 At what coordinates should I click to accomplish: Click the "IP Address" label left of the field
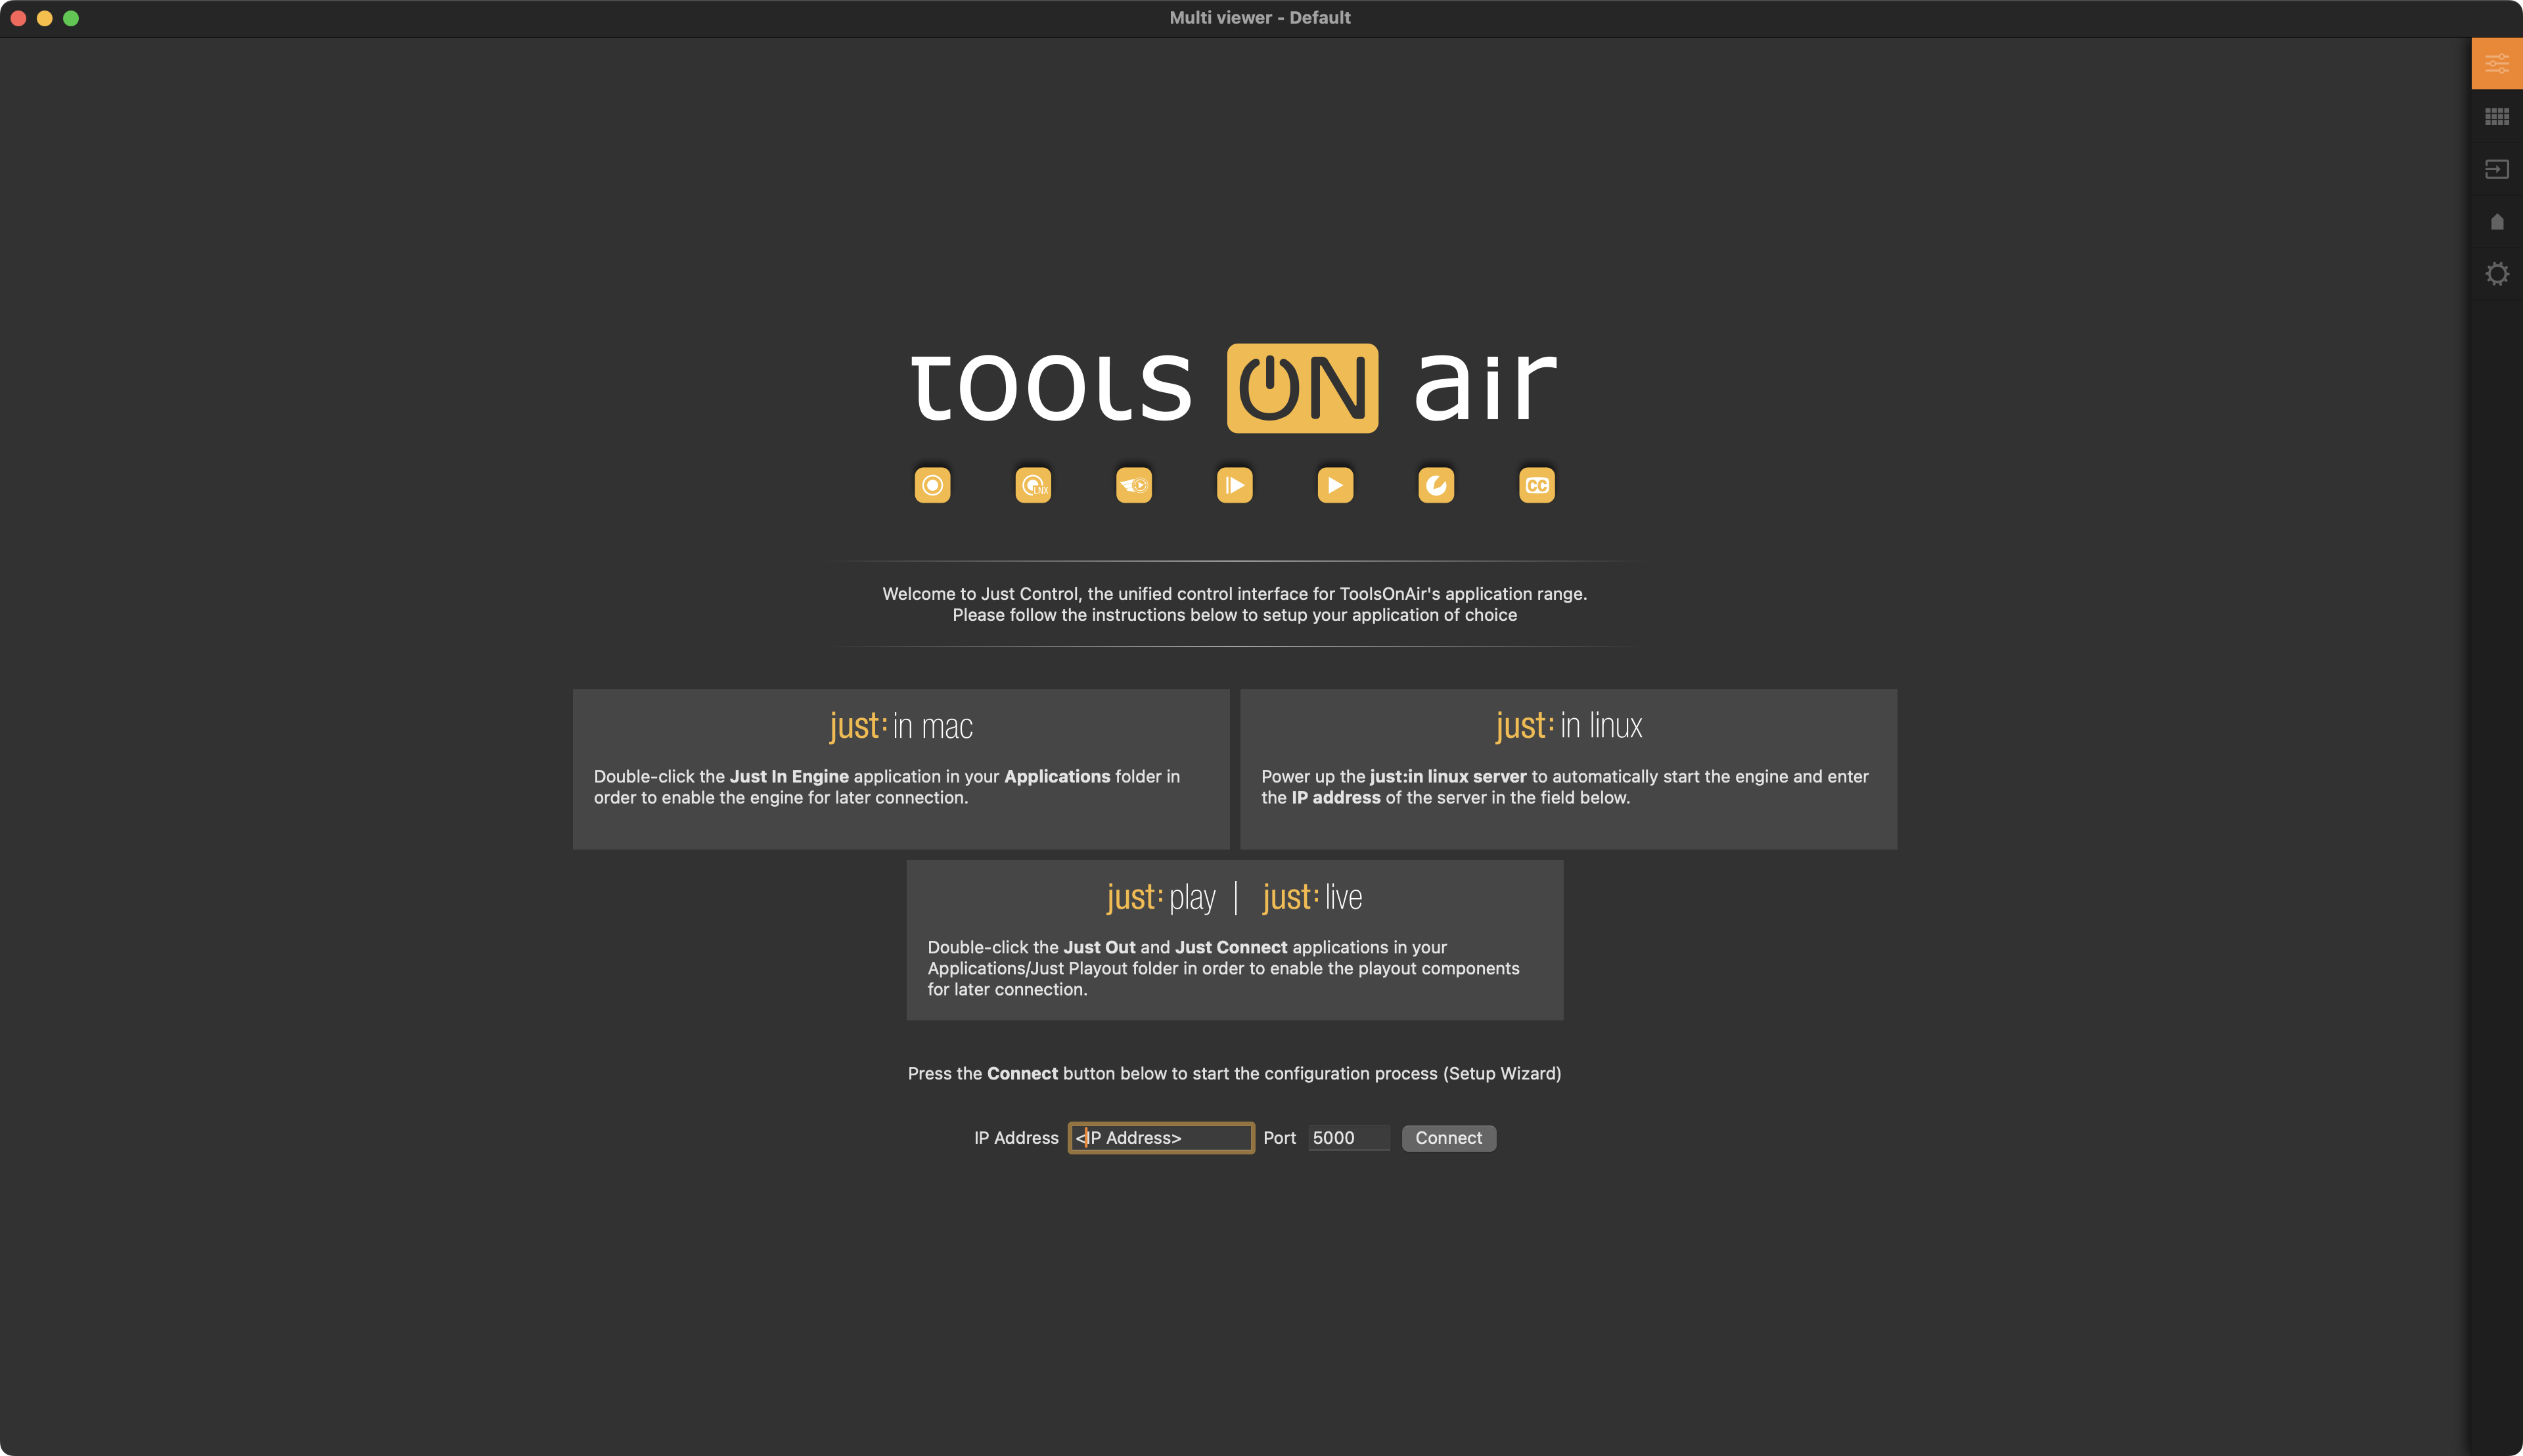coord(1016,1138)
